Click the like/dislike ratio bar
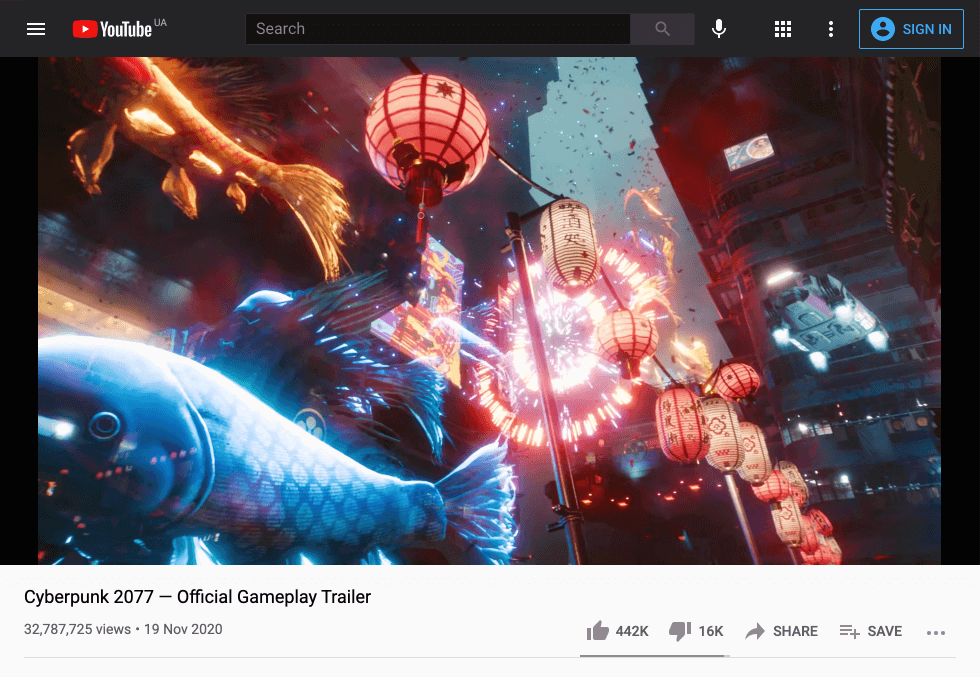The width and height of the screenshot is (980, 677). 654,656
